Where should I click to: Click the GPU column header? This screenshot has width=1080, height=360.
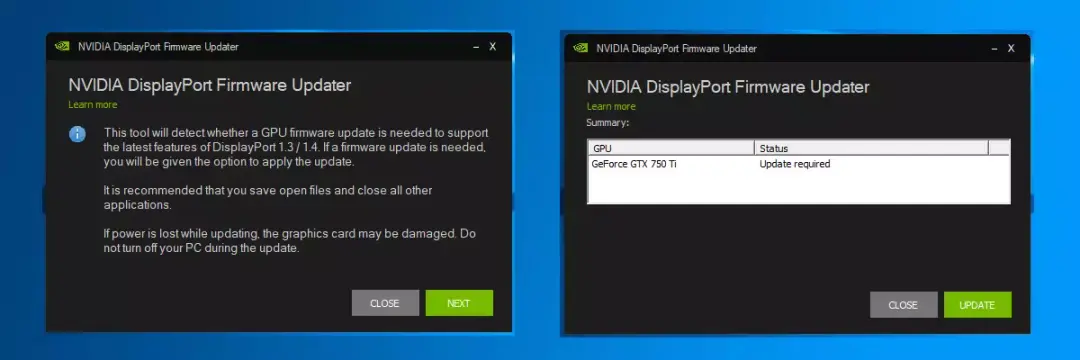coord(672,148)
